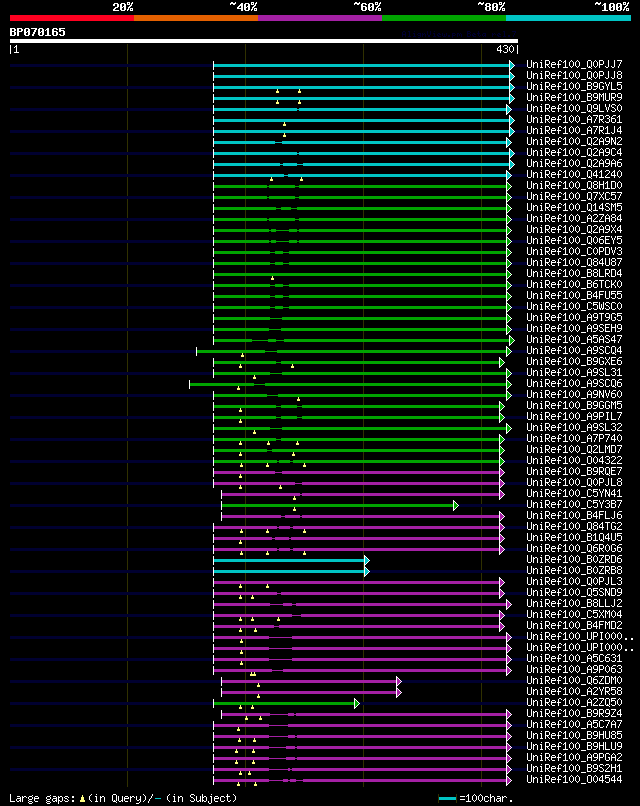Select the UniRef100_Q7XC57 label
This screenshot has height=806, width=640.
[574, 197]
